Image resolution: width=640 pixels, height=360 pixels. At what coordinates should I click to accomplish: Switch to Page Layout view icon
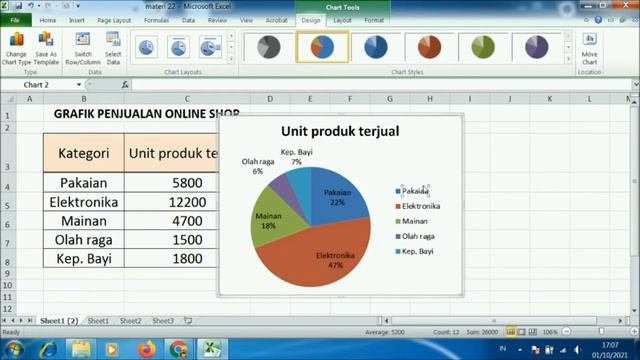522,332
